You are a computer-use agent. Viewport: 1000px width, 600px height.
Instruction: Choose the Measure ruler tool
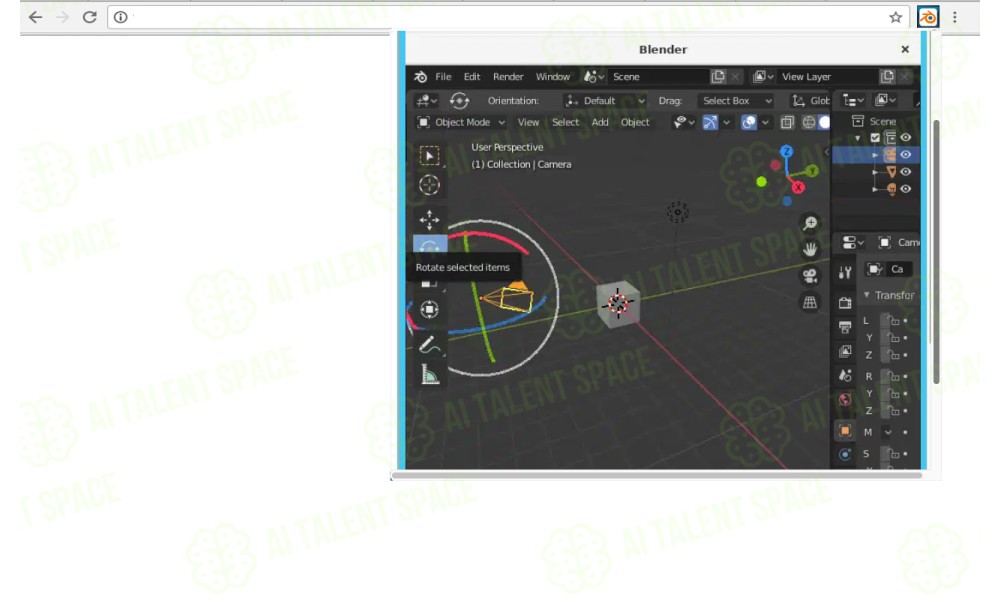click(x=430, y=374)
